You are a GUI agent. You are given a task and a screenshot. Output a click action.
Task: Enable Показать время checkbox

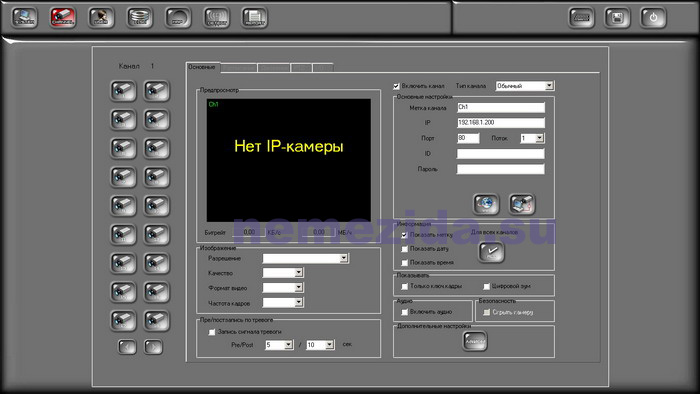point(404,263)
